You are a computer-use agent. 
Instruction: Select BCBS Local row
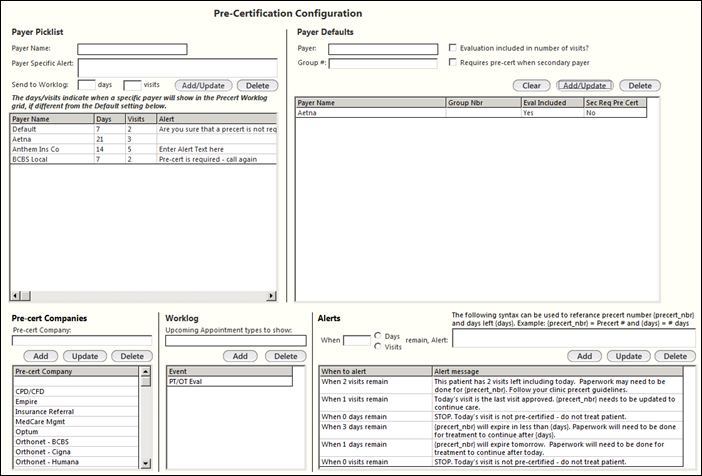pyautogui.click(x=144, y=159)
